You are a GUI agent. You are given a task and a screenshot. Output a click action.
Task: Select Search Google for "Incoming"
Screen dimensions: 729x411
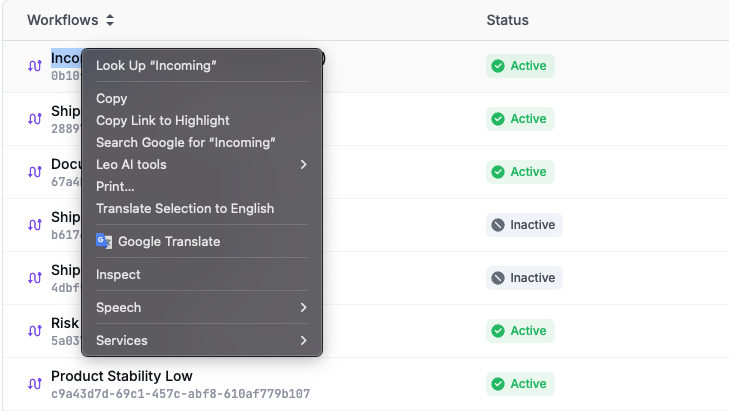click(202, 142)
